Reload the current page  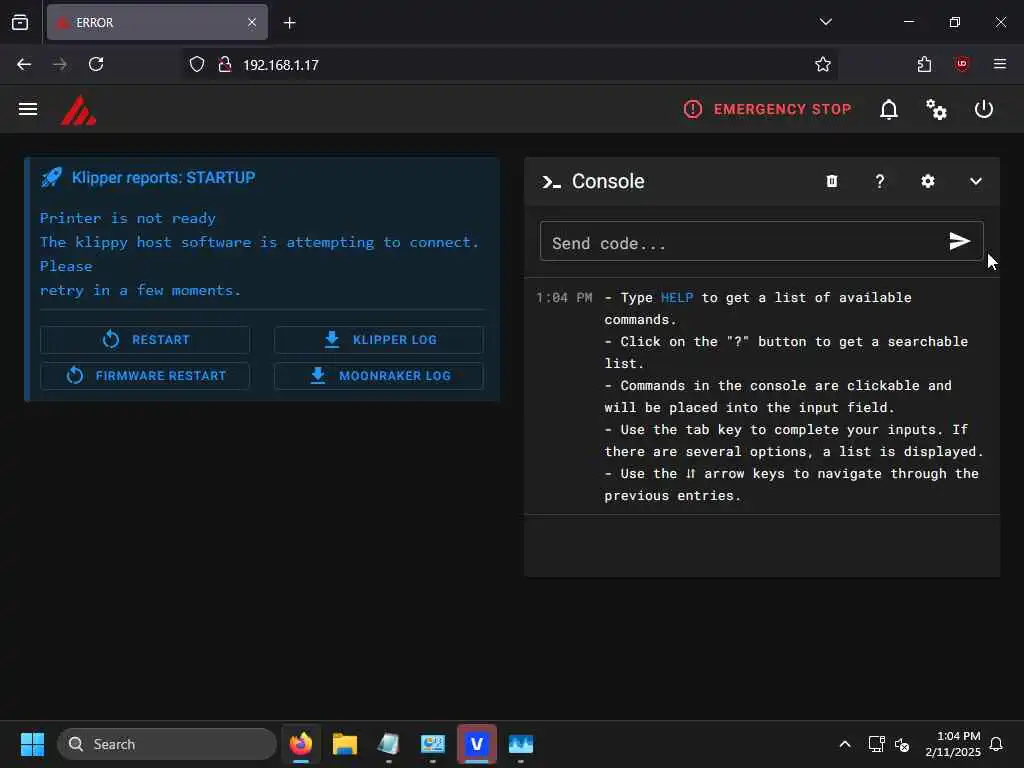click(x=96, y=64)
